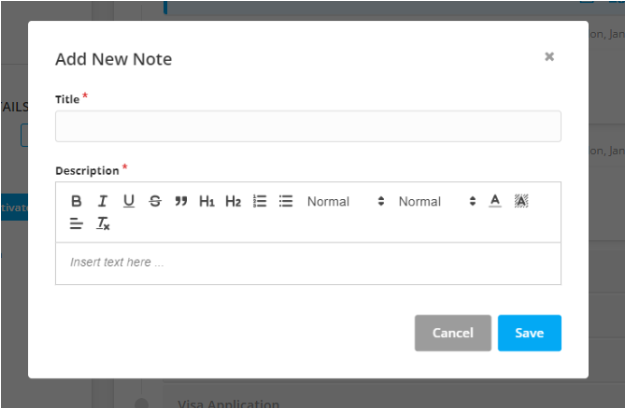The image size is (626, 408).
Task: Cancel adding the note
Action: [x=453, y=333]
